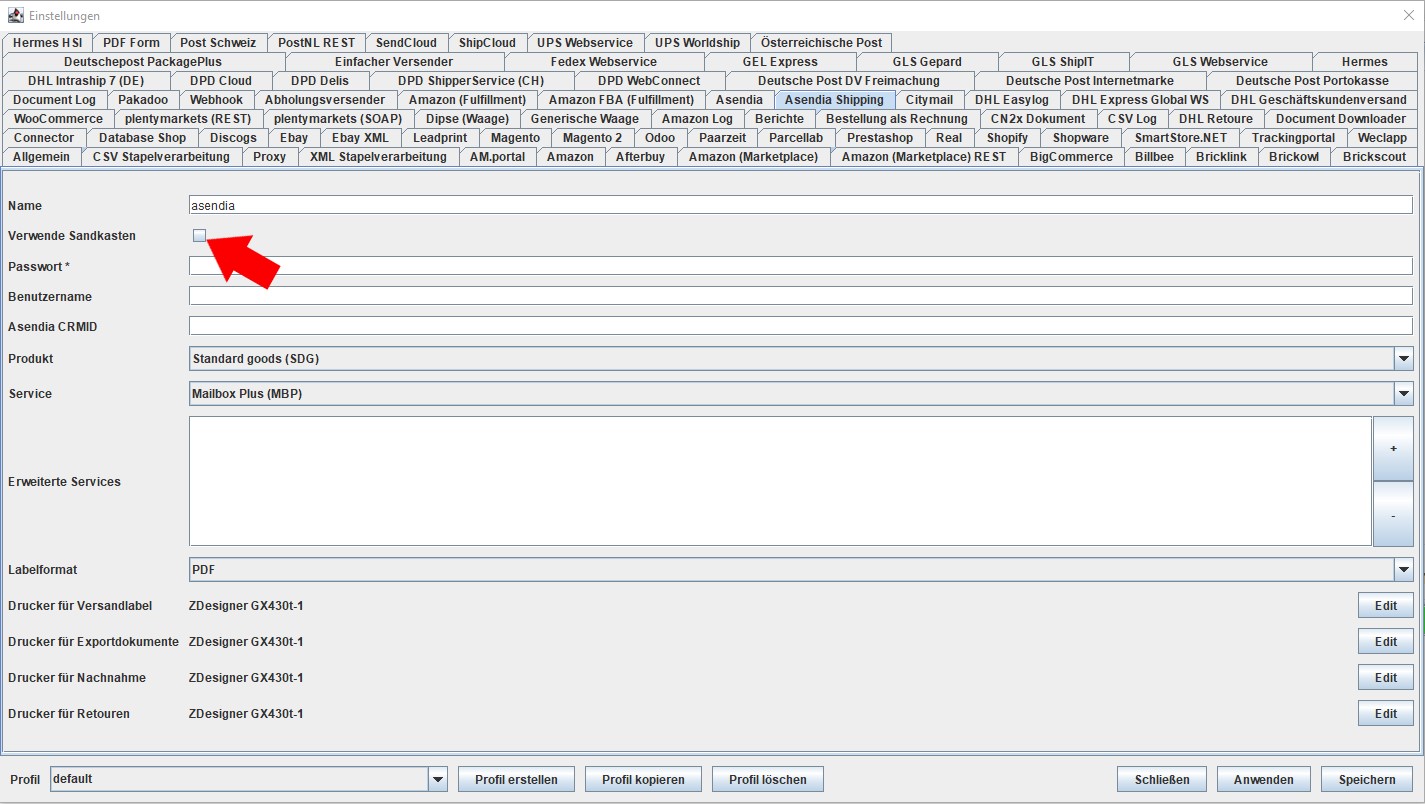Switch to the Hermes HSI tab
The width and height of the screenshot is (1425, 804).
tap(48, 43)
